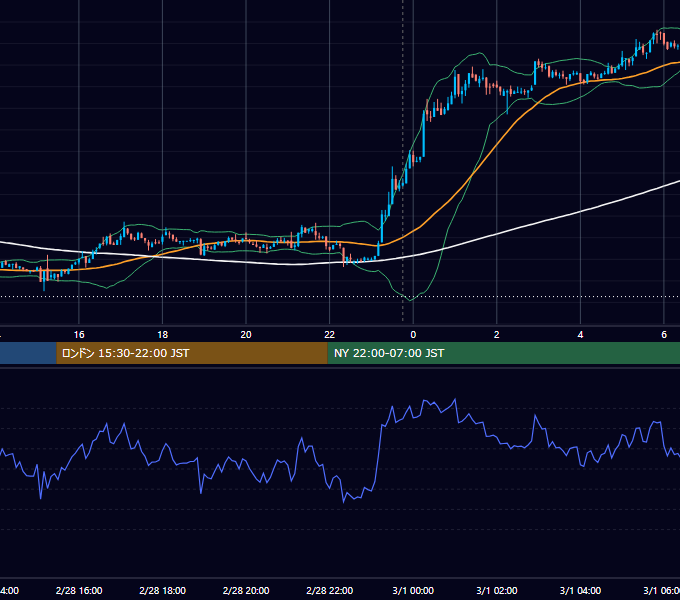Screen dimensions: 680x600
Task: Click the 2/28 18:00 time label
Action: click(x=163, y=590)
